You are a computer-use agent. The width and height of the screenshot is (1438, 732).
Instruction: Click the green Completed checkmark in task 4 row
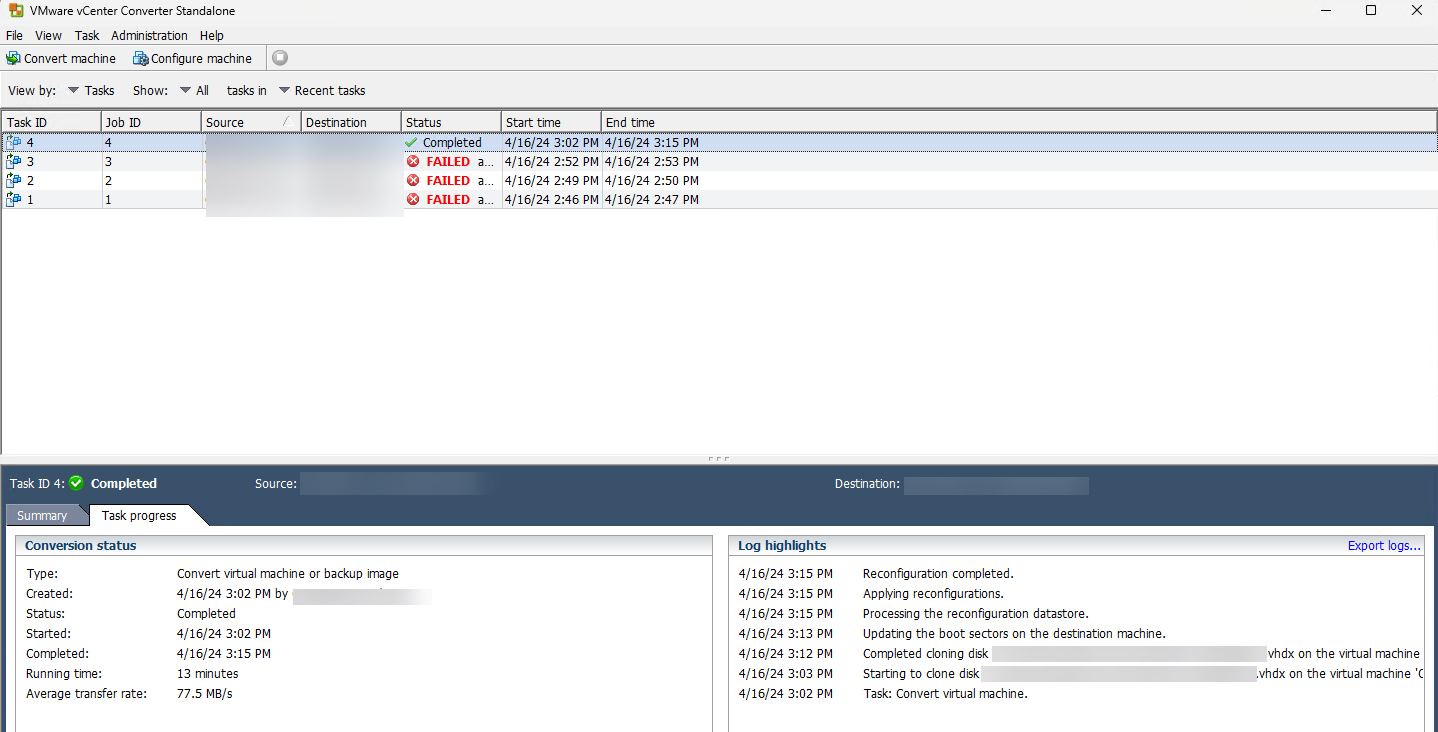click(x=411, y=143)
